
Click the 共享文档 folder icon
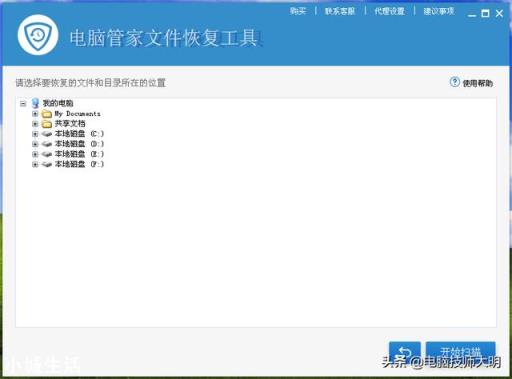[47, 124]
